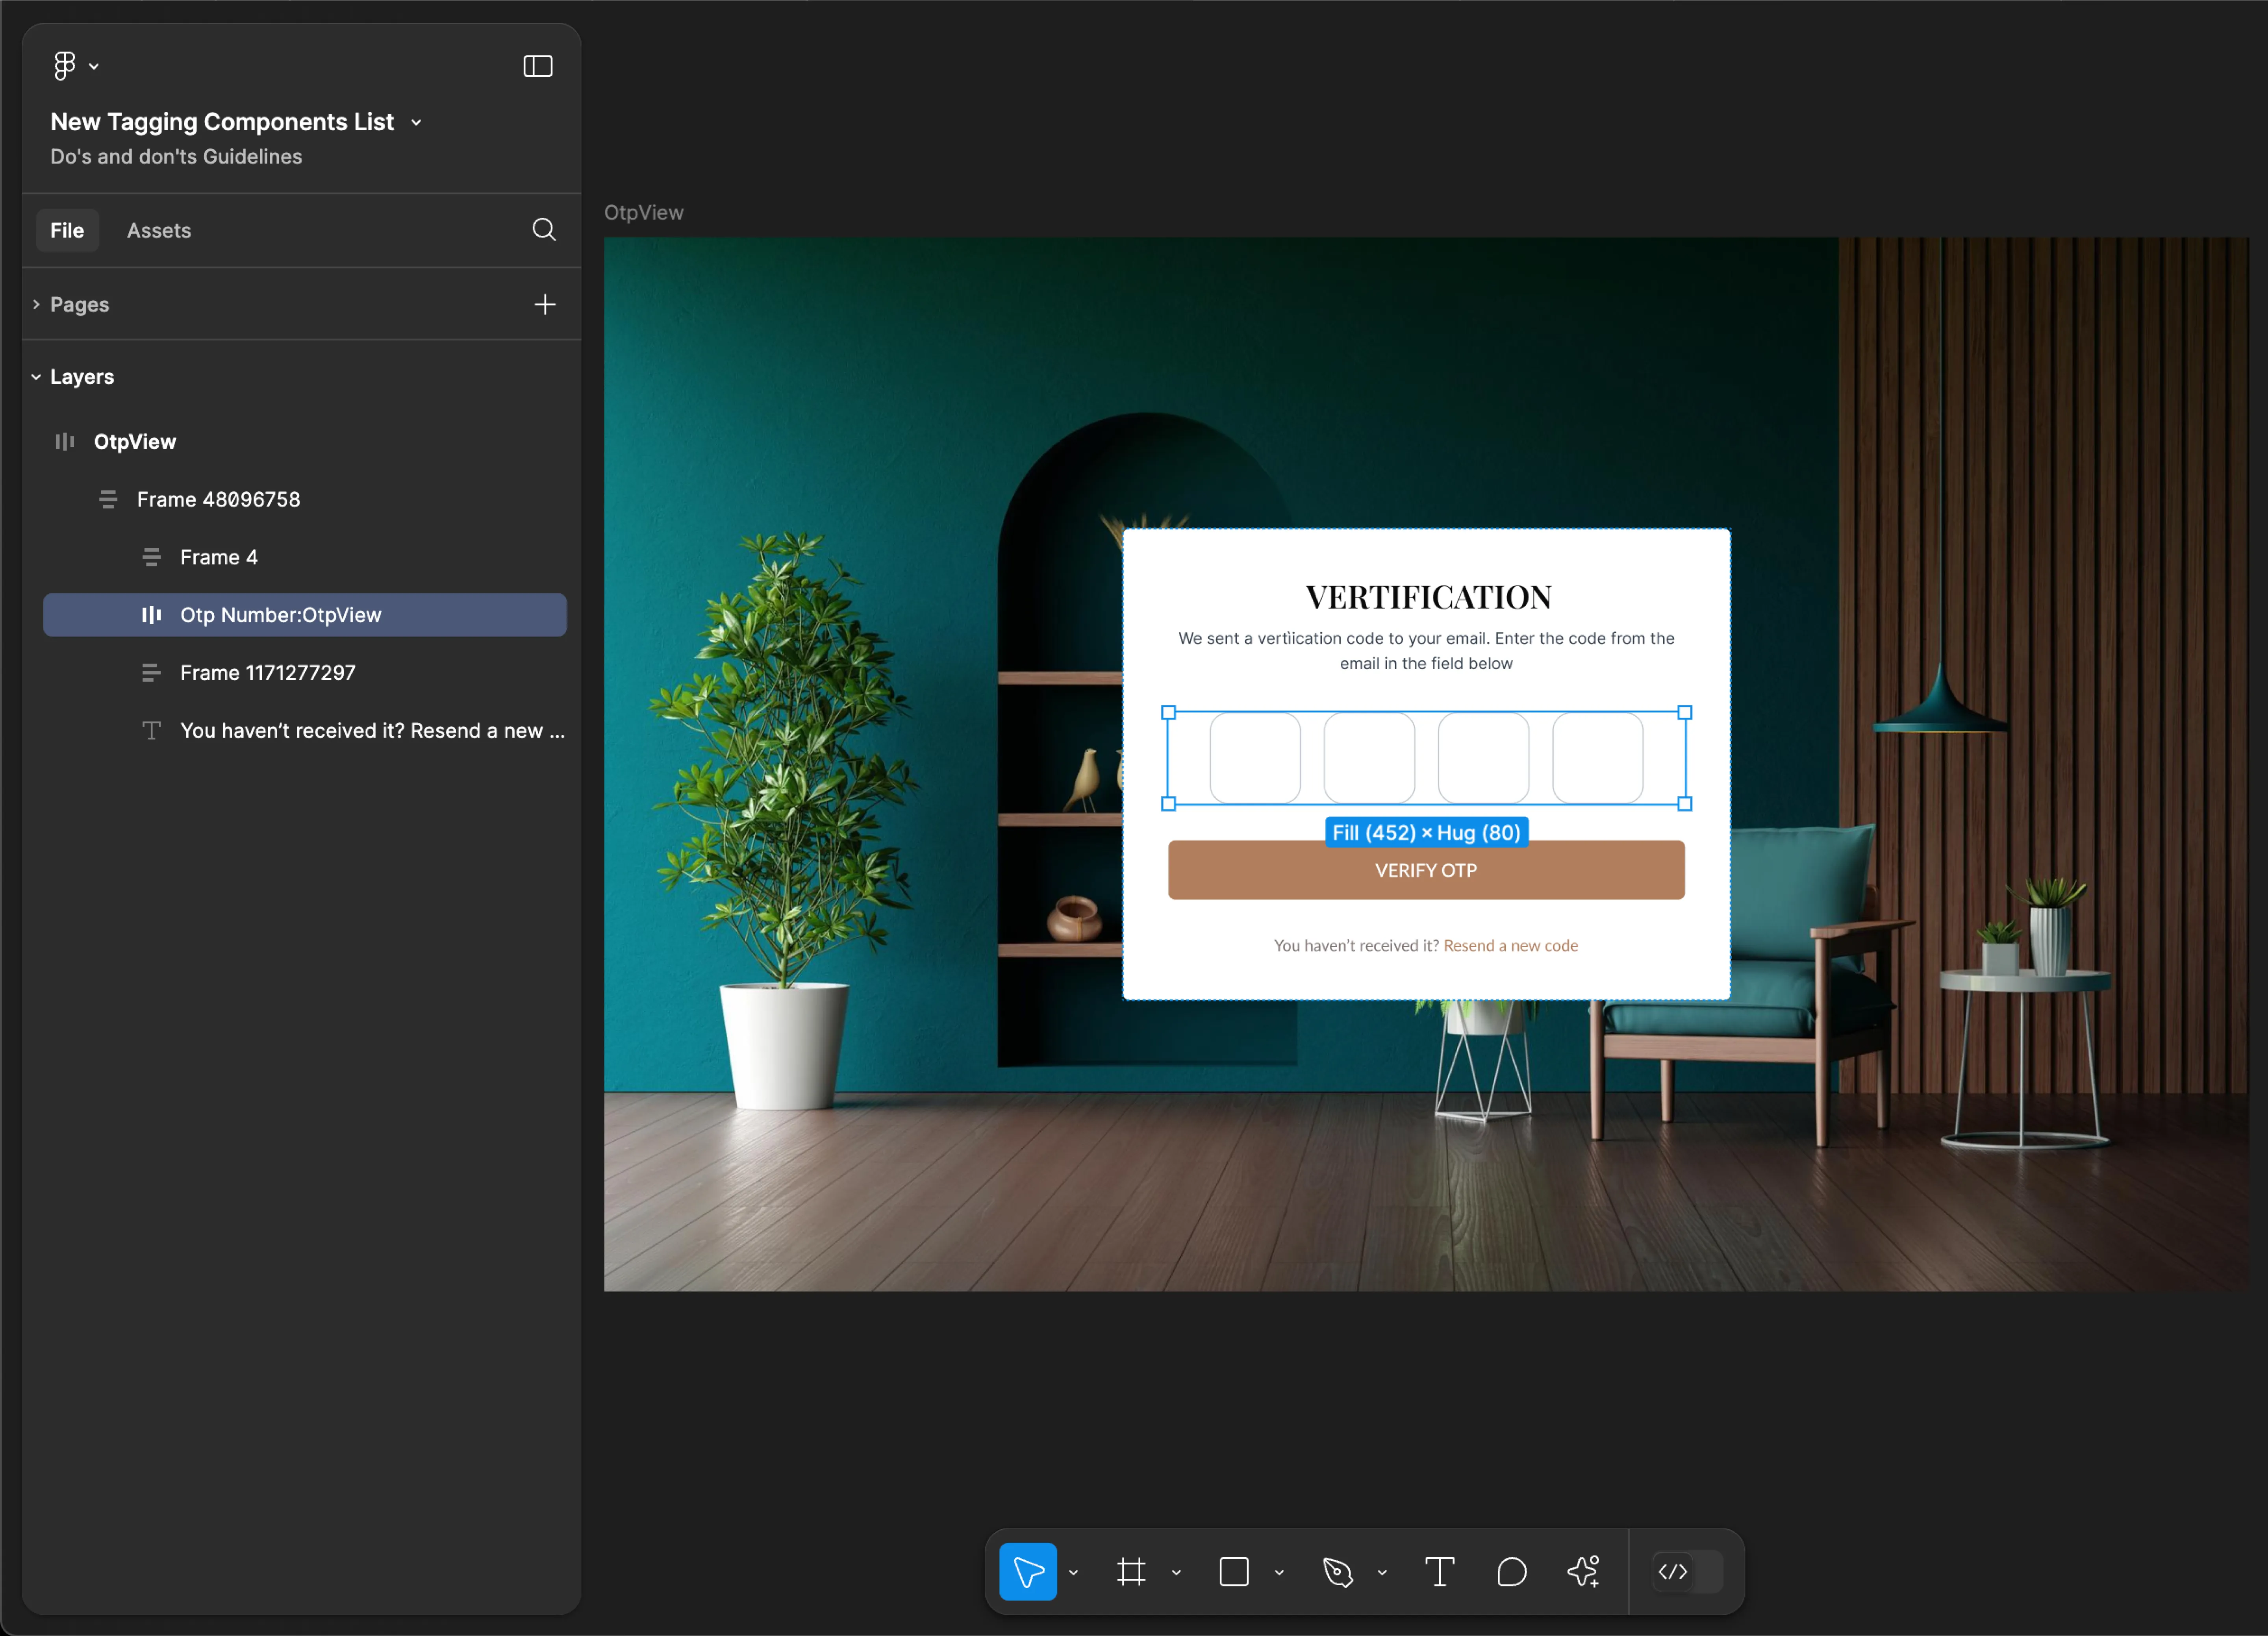Viewport: 2268px width, 1636px height.
Task: Click the fourth OTP digit box
Action: click(1597, 758)
